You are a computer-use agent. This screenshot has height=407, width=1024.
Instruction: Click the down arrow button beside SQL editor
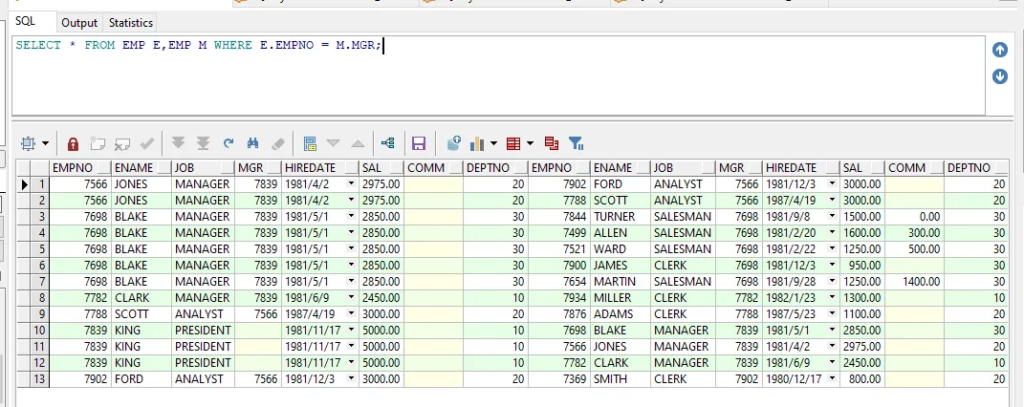[999, 77]
